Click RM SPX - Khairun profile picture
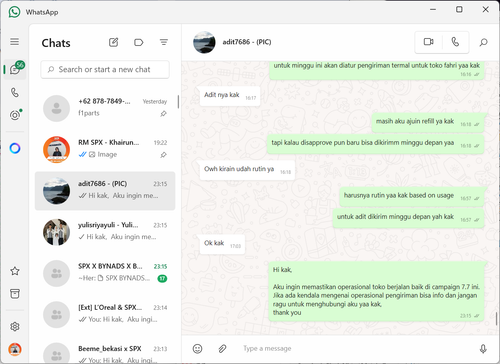This screenshot has width=500, height=364. click(56, 149)
